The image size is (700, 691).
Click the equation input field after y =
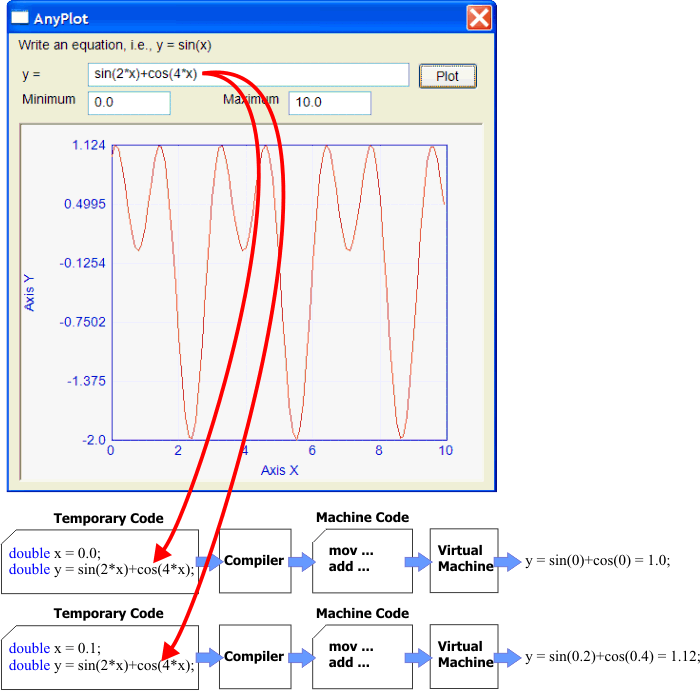248,75
